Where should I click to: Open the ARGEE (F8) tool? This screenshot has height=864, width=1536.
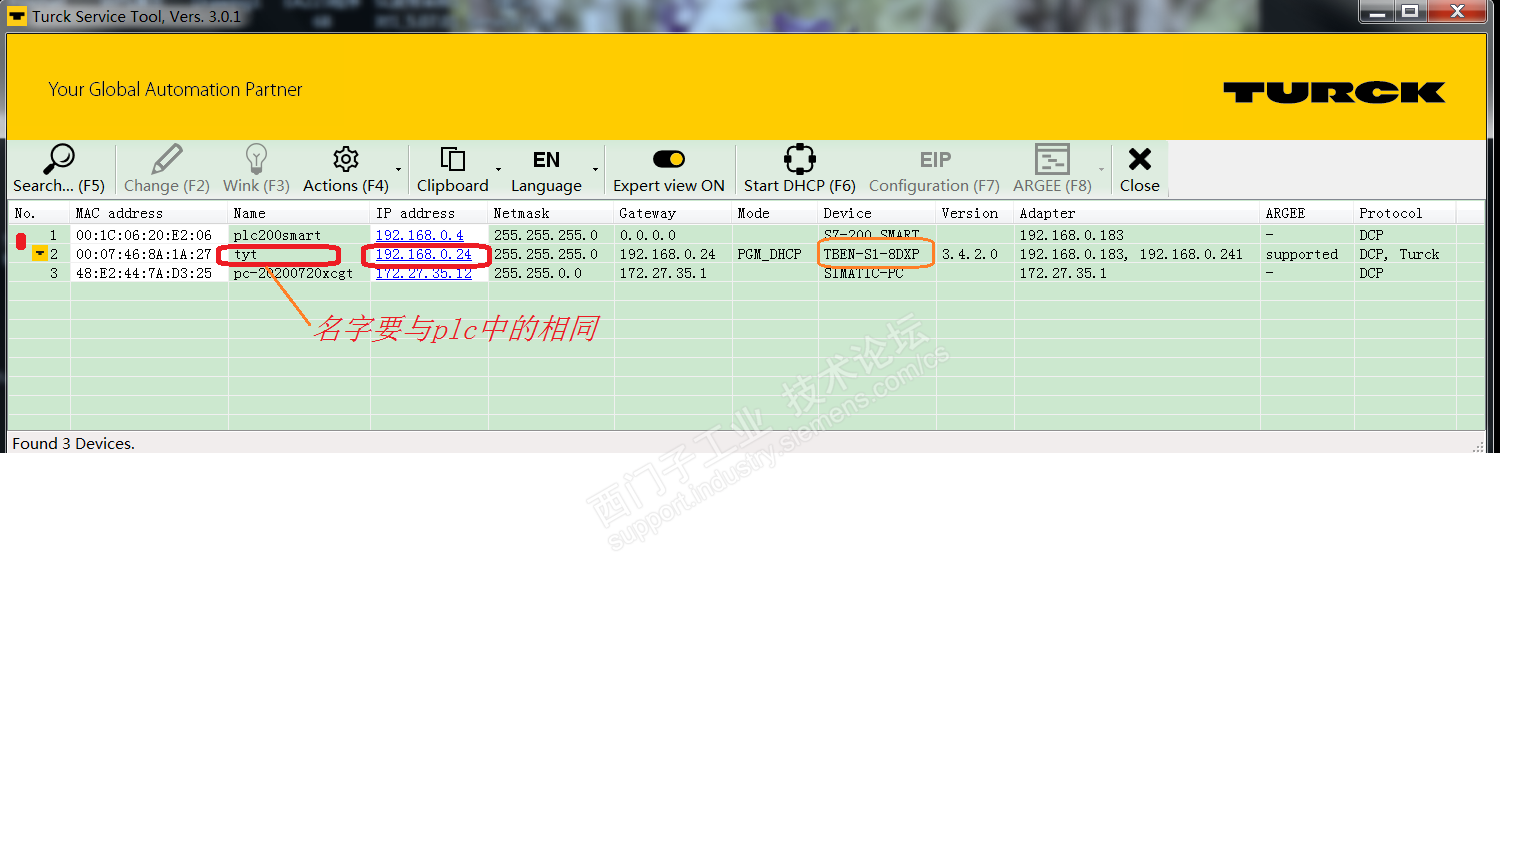point(1052,168)
